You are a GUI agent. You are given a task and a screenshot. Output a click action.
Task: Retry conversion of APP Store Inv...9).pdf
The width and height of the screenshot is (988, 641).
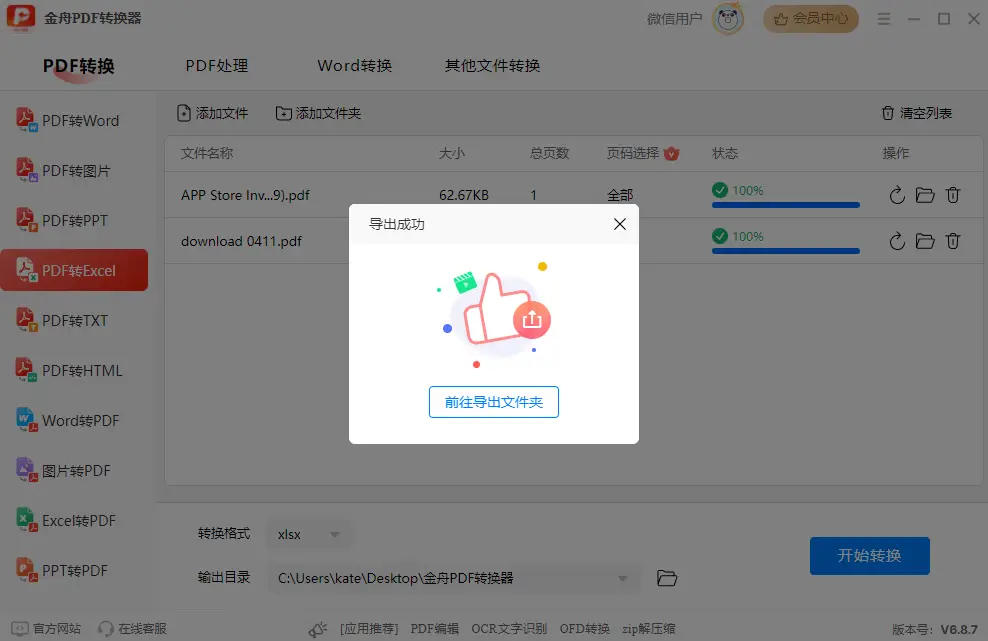click(x=896, y=195)
